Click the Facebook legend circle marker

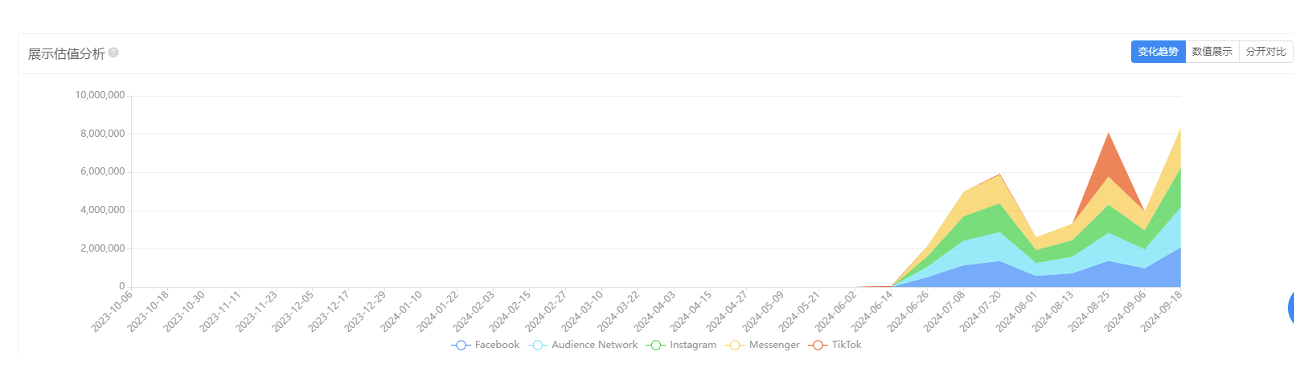[x=461, y=345]
